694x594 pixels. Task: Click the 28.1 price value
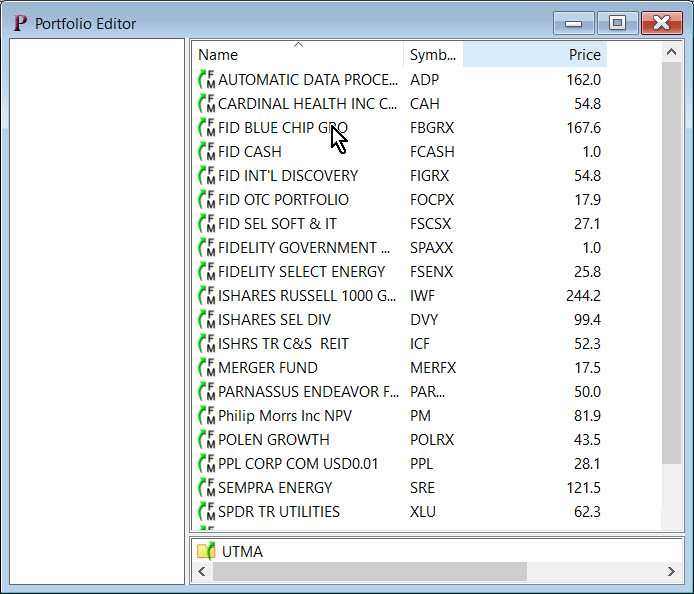(587, 463)
